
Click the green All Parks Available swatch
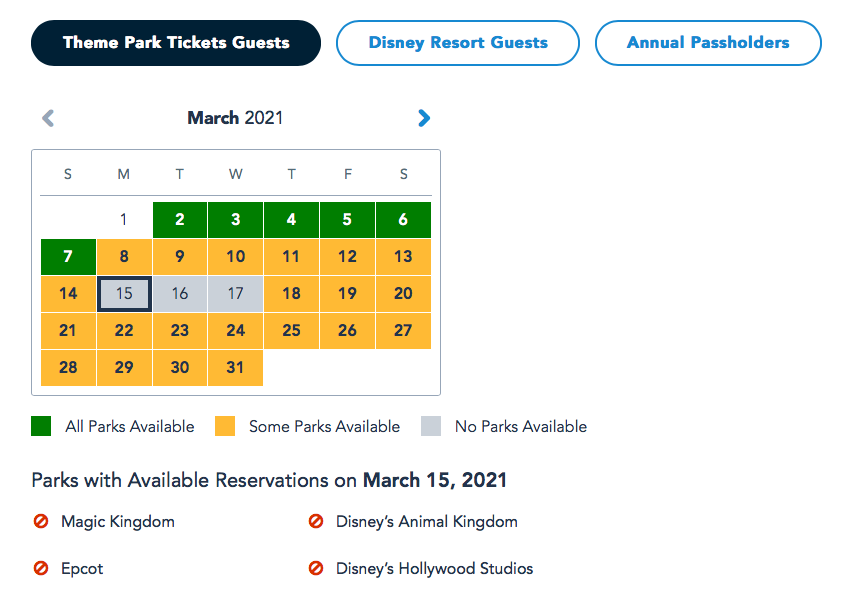tap(41, 427)
